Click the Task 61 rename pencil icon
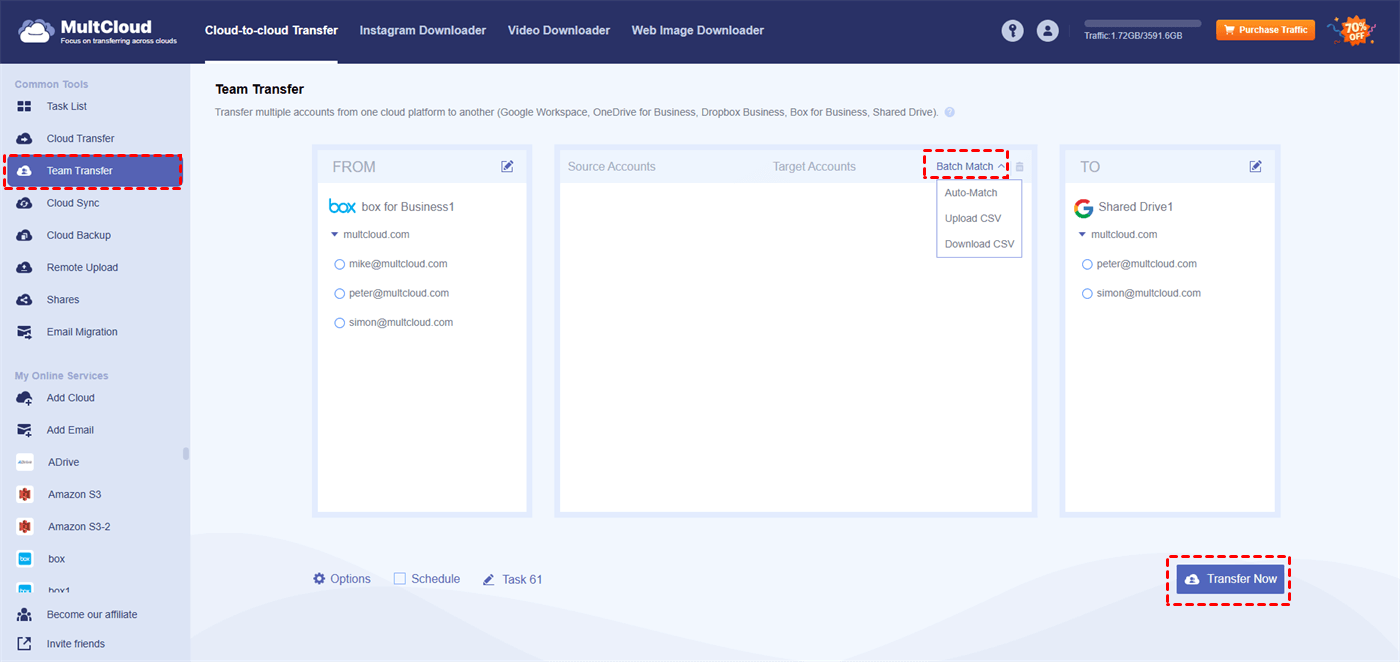The width and height of the screenshot is (1400, 662). (489, 579)
